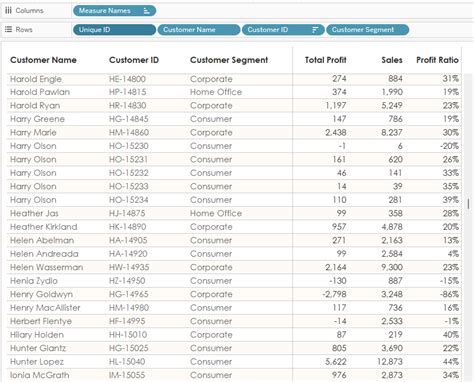
Task: Click sort icon on Customer ID pill
Action: pyautogui.click(x=315, y=30)
